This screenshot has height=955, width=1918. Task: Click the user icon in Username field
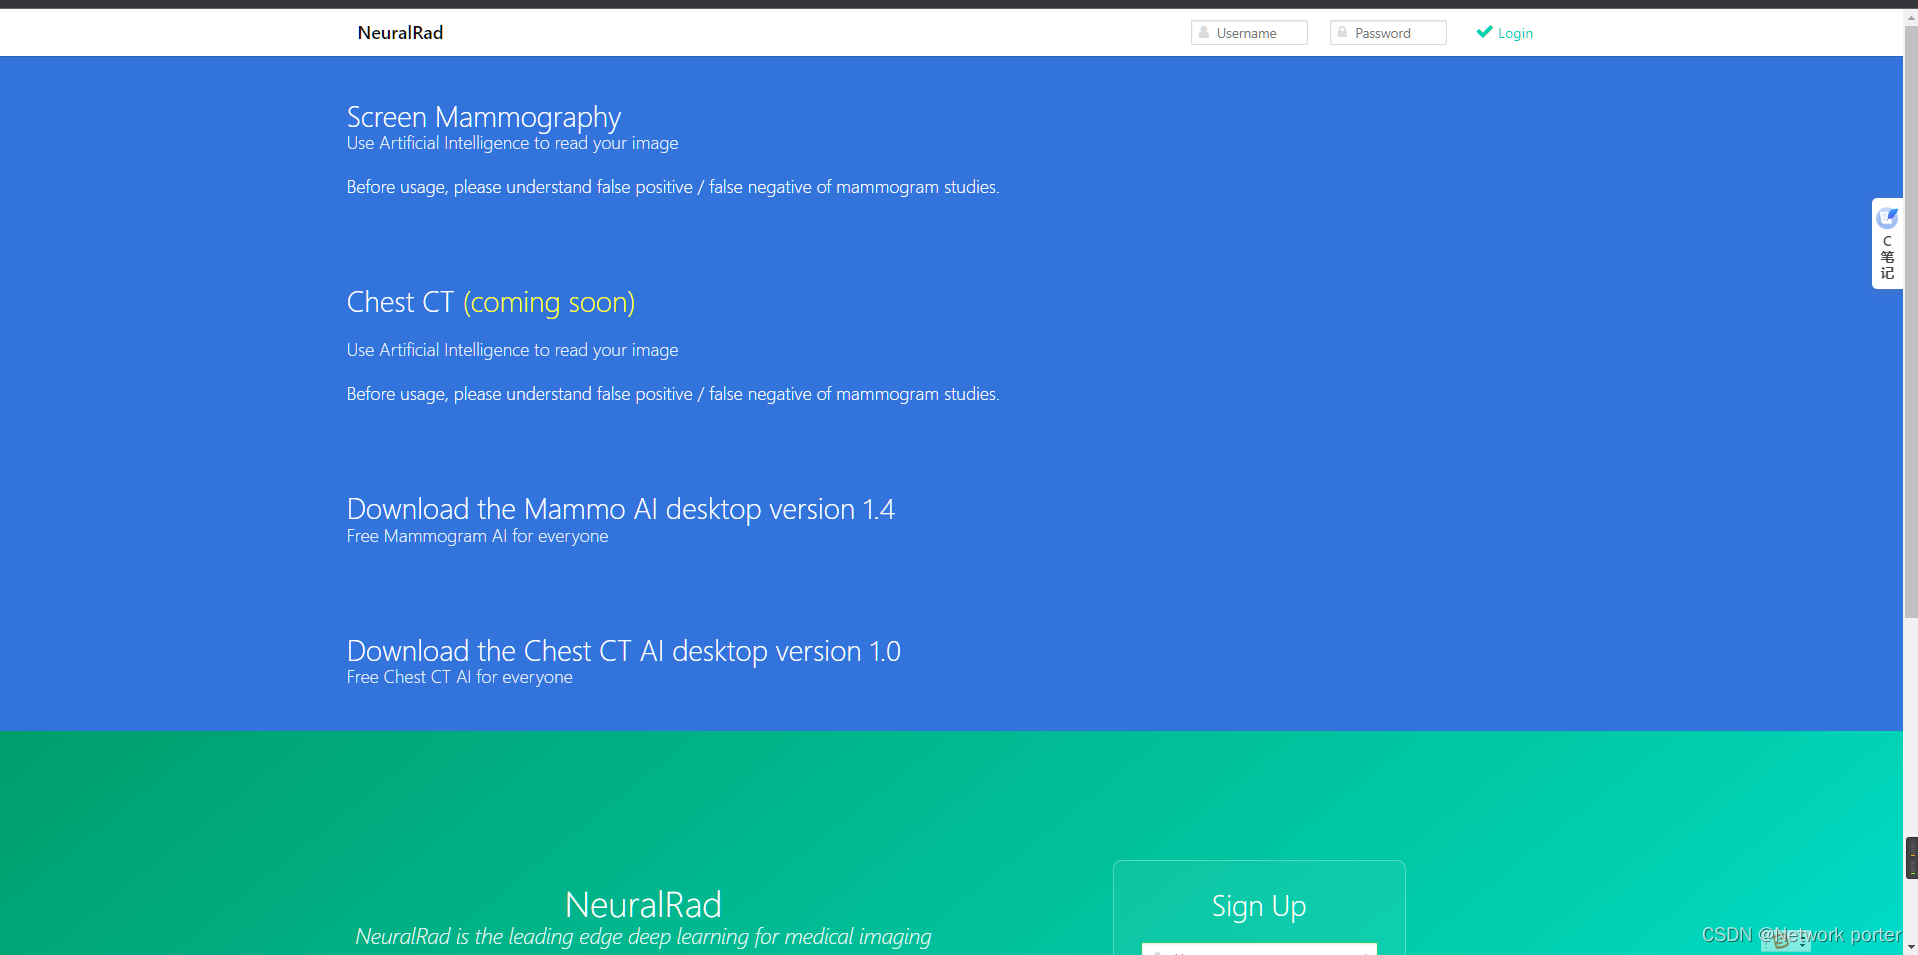[x=1204, y=33]
